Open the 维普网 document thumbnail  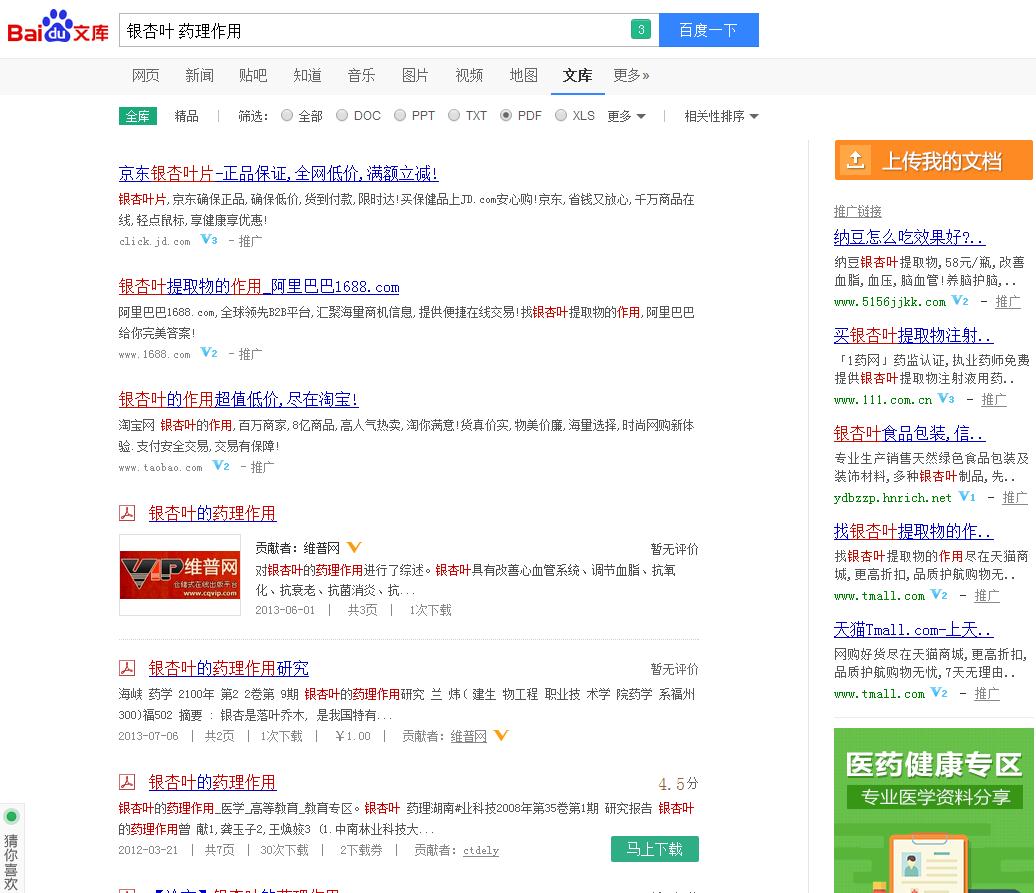tap(180, 574)
